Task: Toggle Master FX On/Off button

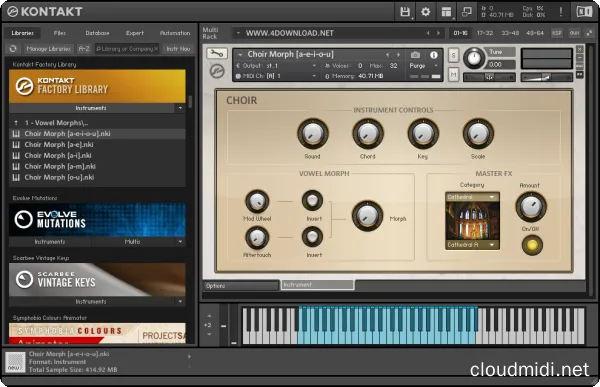Action: point(532,245)
